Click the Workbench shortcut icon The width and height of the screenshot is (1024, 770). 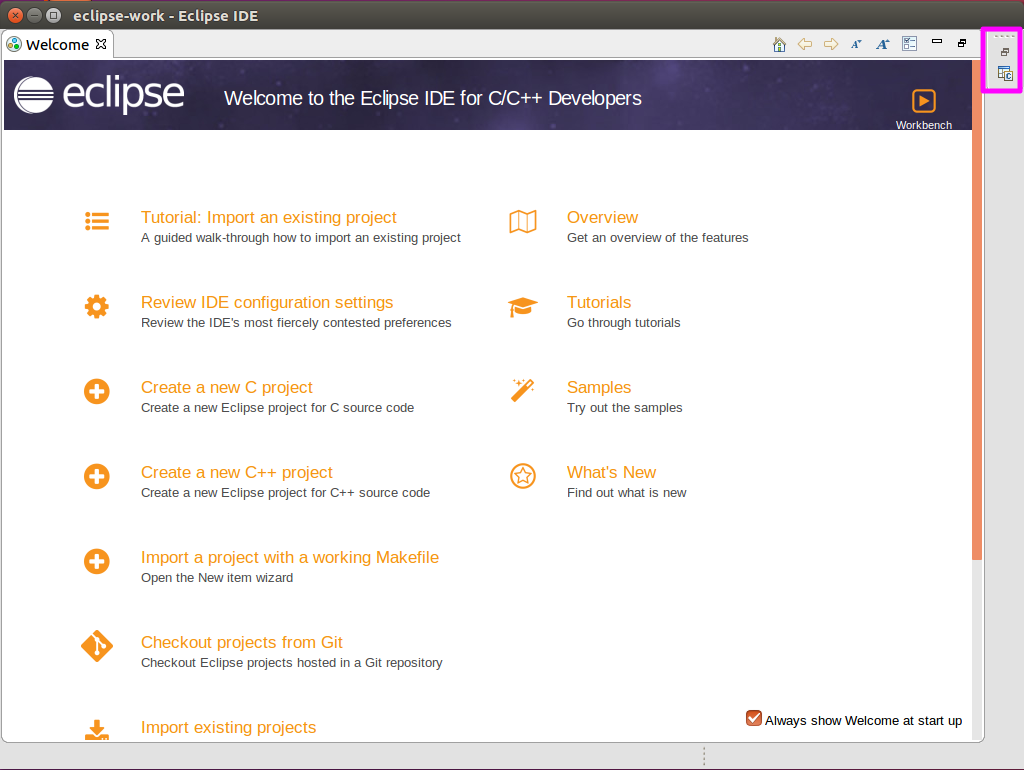[922, 101]
